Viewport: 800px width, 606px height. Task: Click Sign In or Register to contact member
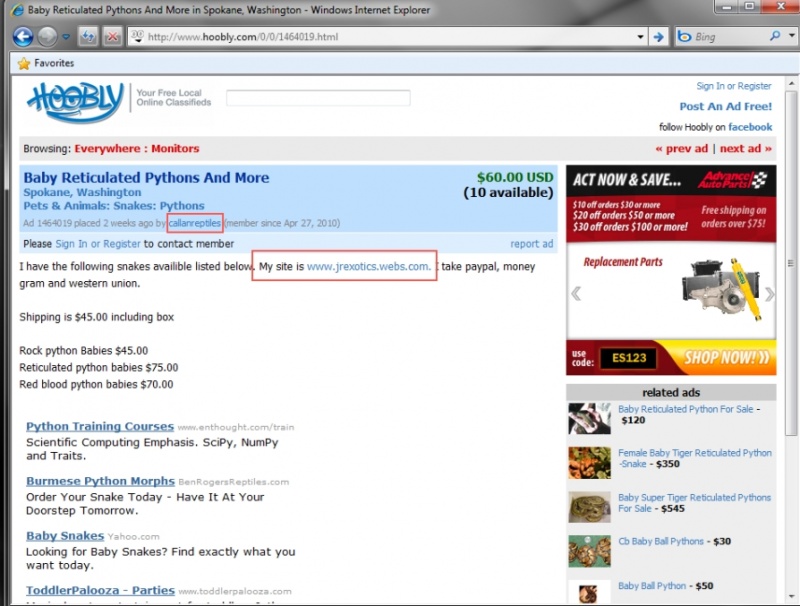pos(97,244)
